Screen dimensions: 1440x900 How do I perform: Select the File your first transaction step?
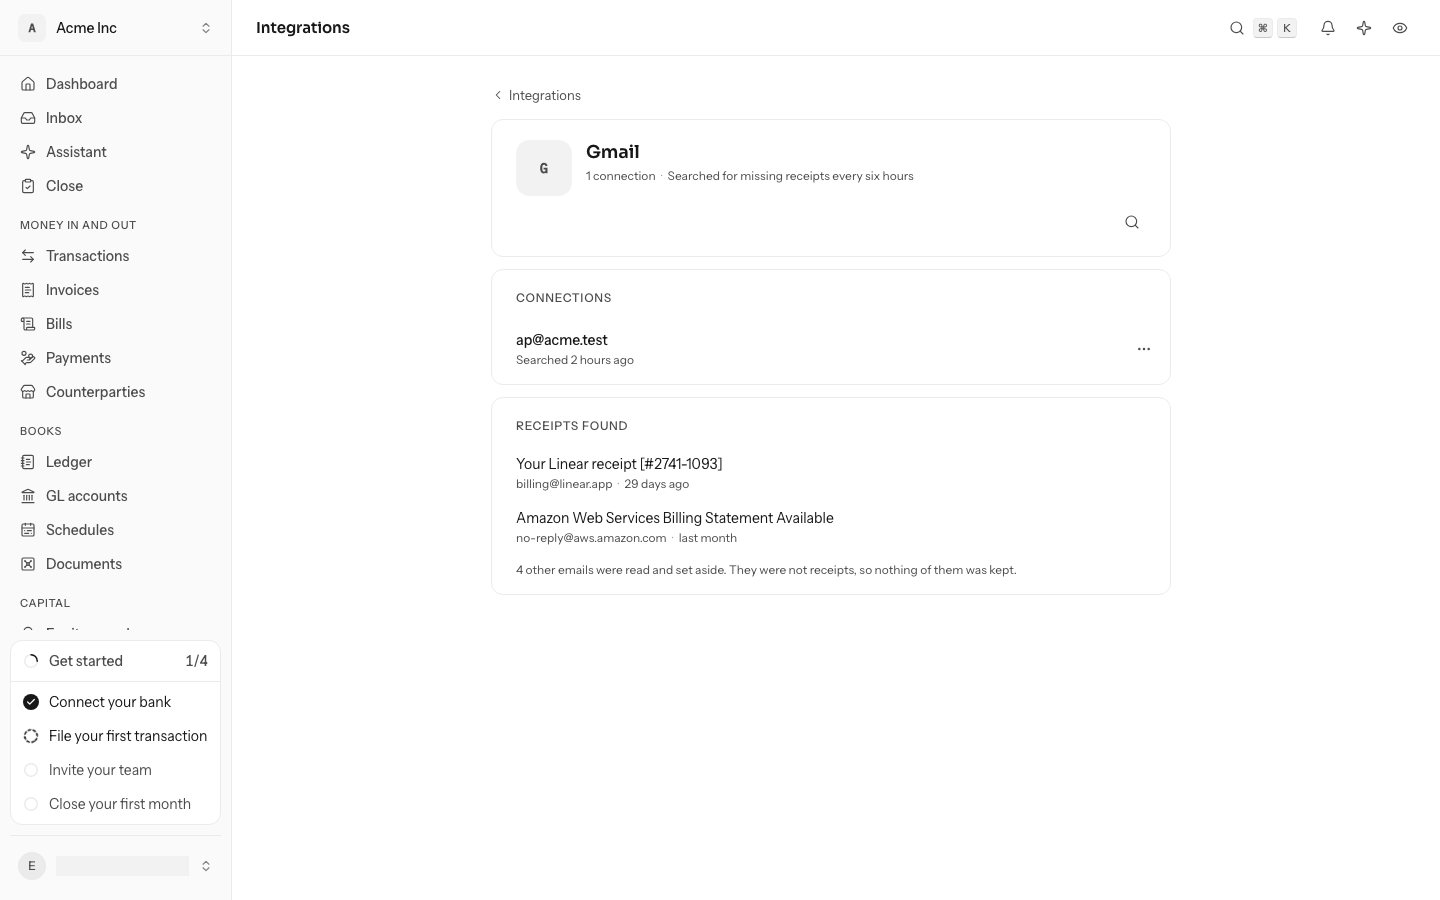coord(116,736)
